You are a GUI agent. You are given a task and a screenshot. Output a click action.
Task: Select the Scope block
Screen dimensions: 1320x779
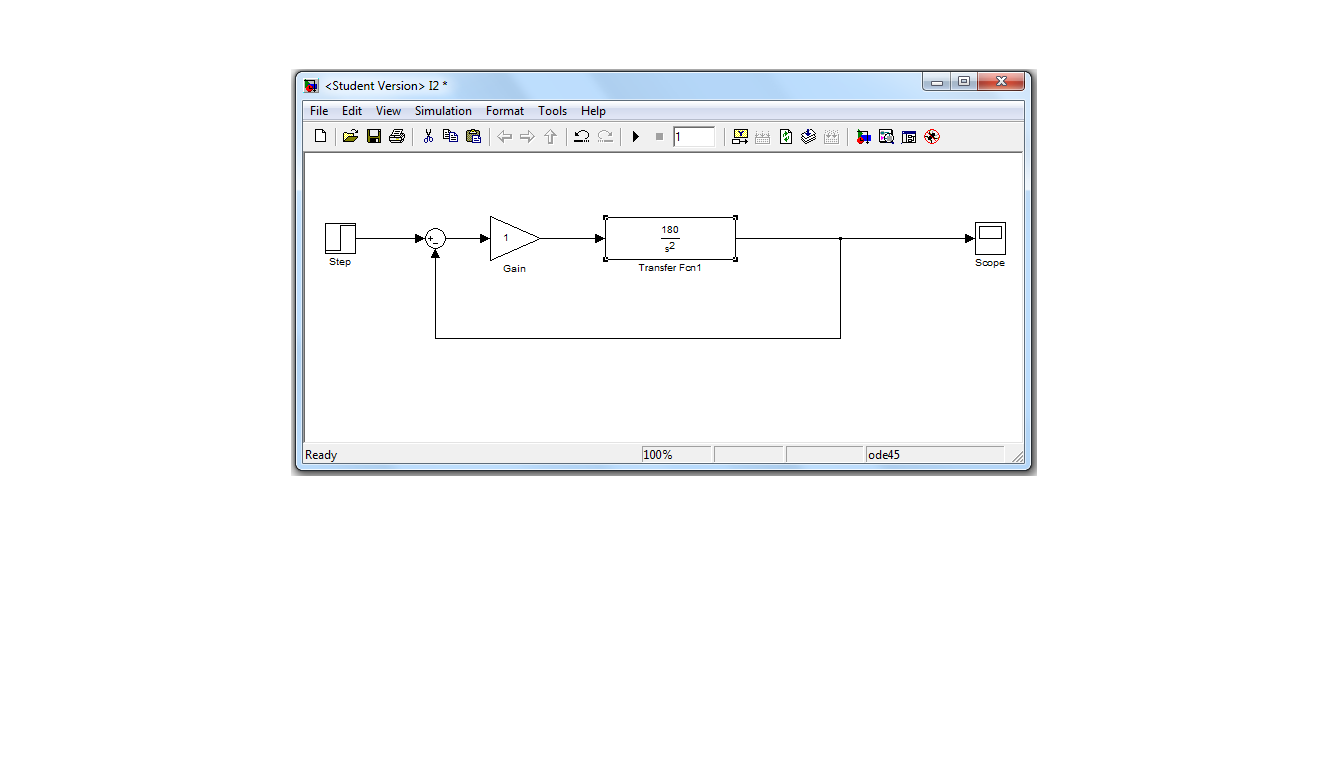(990, 238)
